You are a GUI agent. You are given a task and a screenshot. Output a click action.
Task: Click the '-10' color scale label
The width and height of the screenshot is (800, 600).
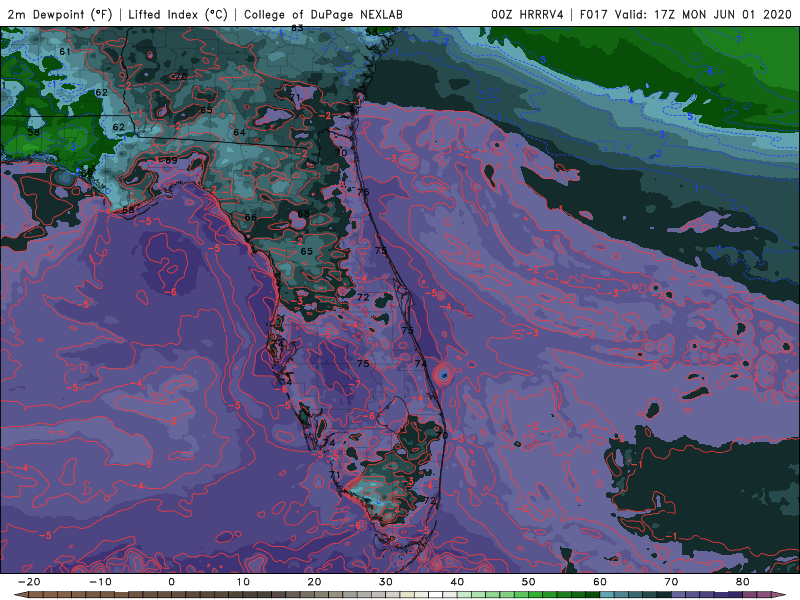tap(100, 582)
